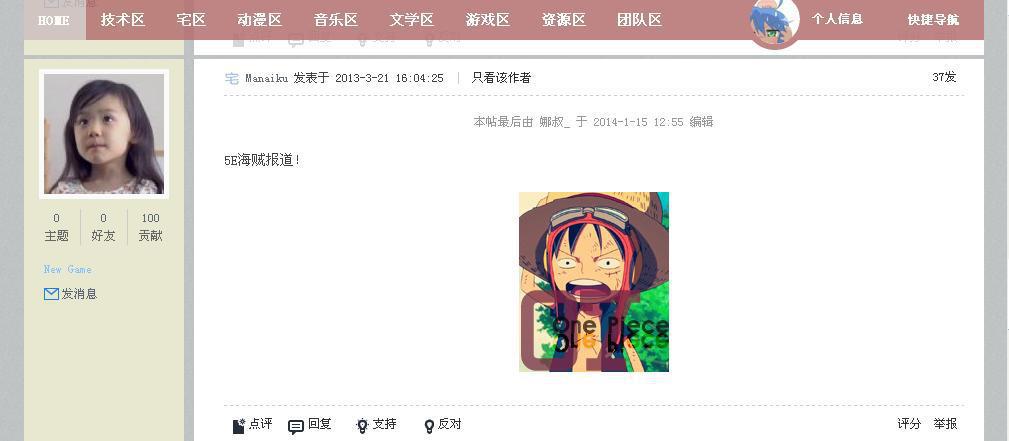Click the 举报 report link
Viewport: 1009px width, 441px height.
[945, 424]
